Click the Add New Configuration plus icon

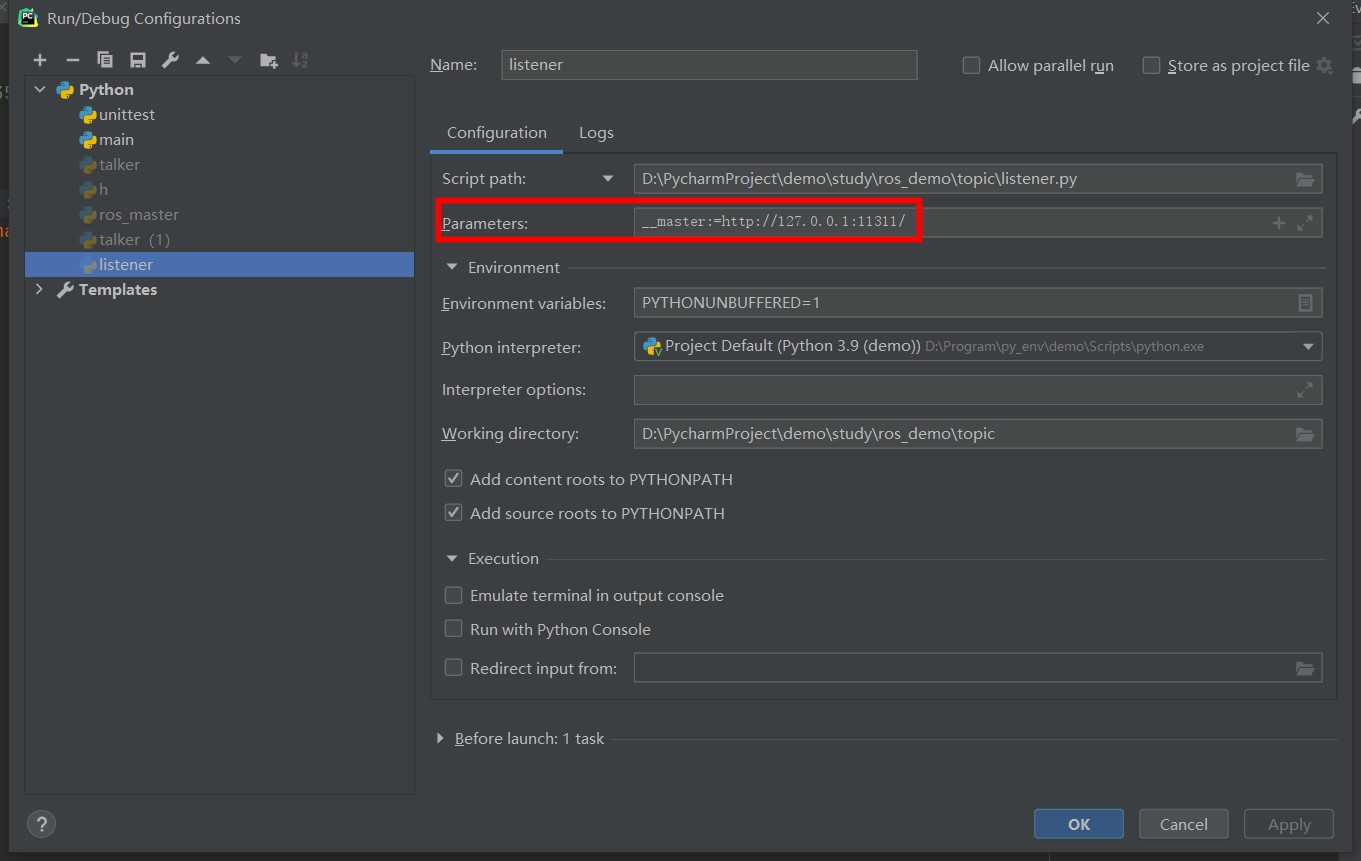[40, 61]
